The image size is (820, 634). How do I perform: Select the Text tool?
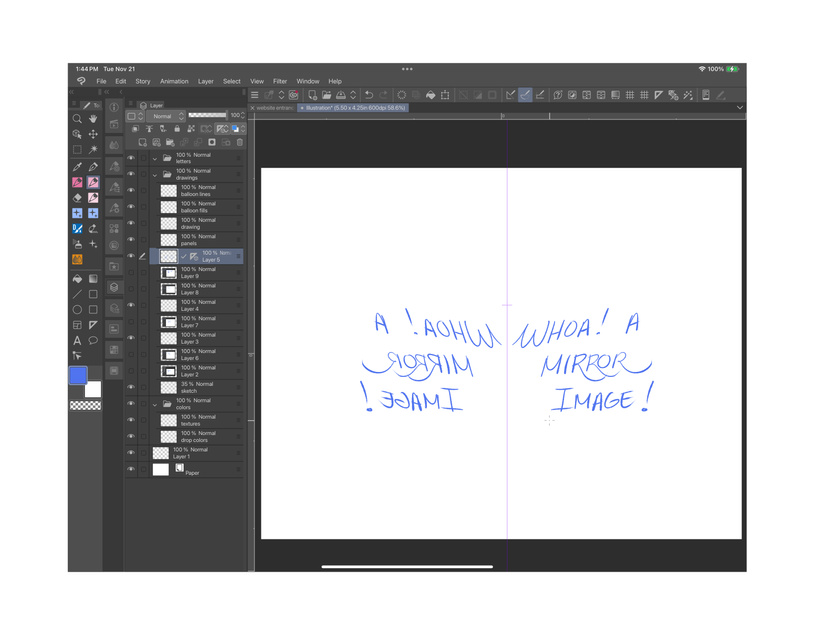point(77,340)
